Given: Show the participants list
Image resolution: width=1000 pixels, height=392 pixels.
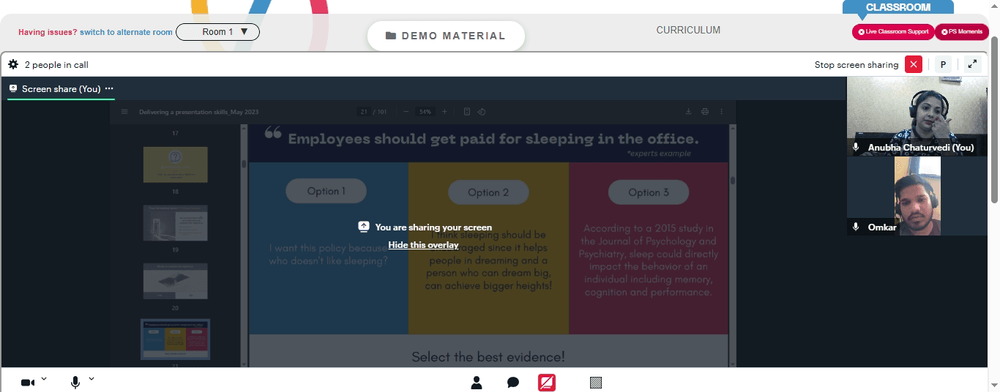Looking at the screenshot, I should pos(476,382).
